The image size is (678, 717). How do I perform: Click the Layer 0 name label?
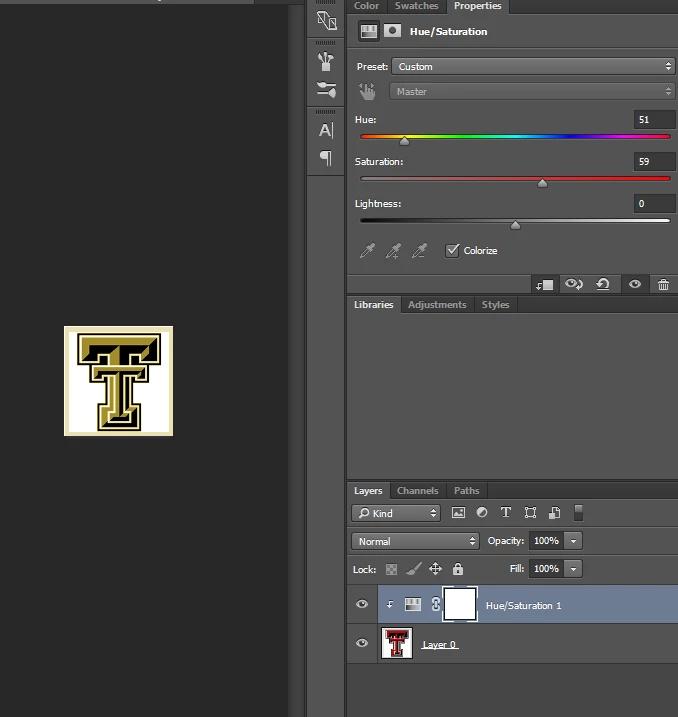(439, 644)
